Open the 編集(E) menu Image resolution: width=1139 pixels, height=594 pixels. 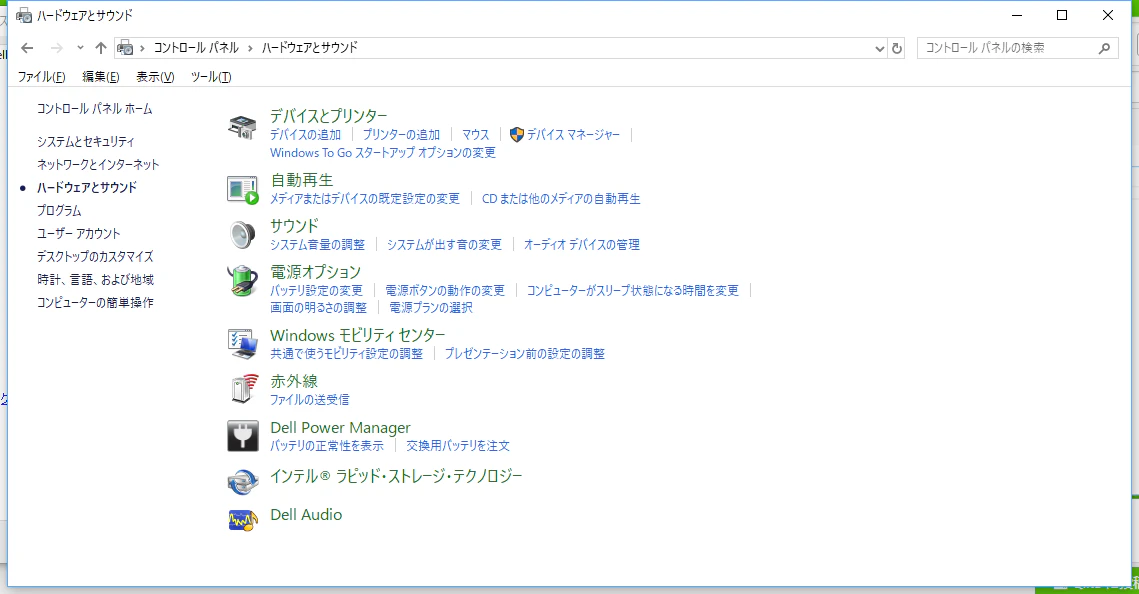pos(100,77)
